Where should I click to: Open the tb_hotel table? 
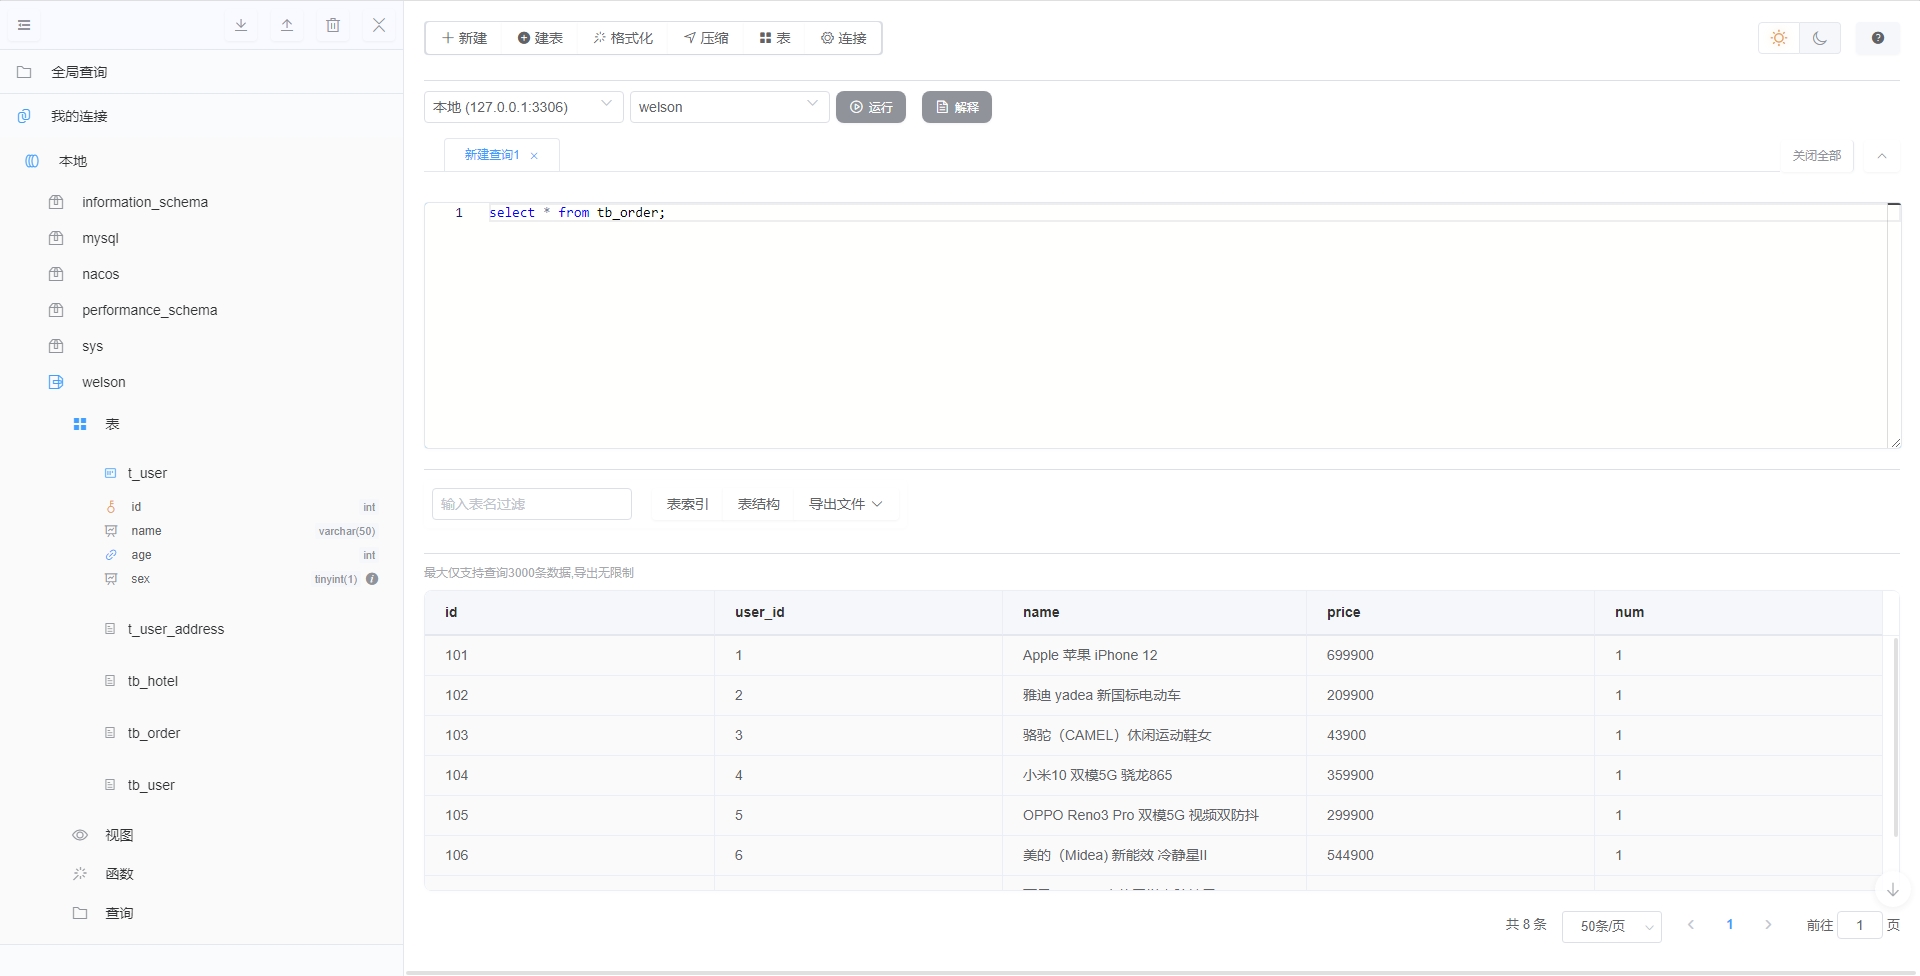[x=152, y=681]
